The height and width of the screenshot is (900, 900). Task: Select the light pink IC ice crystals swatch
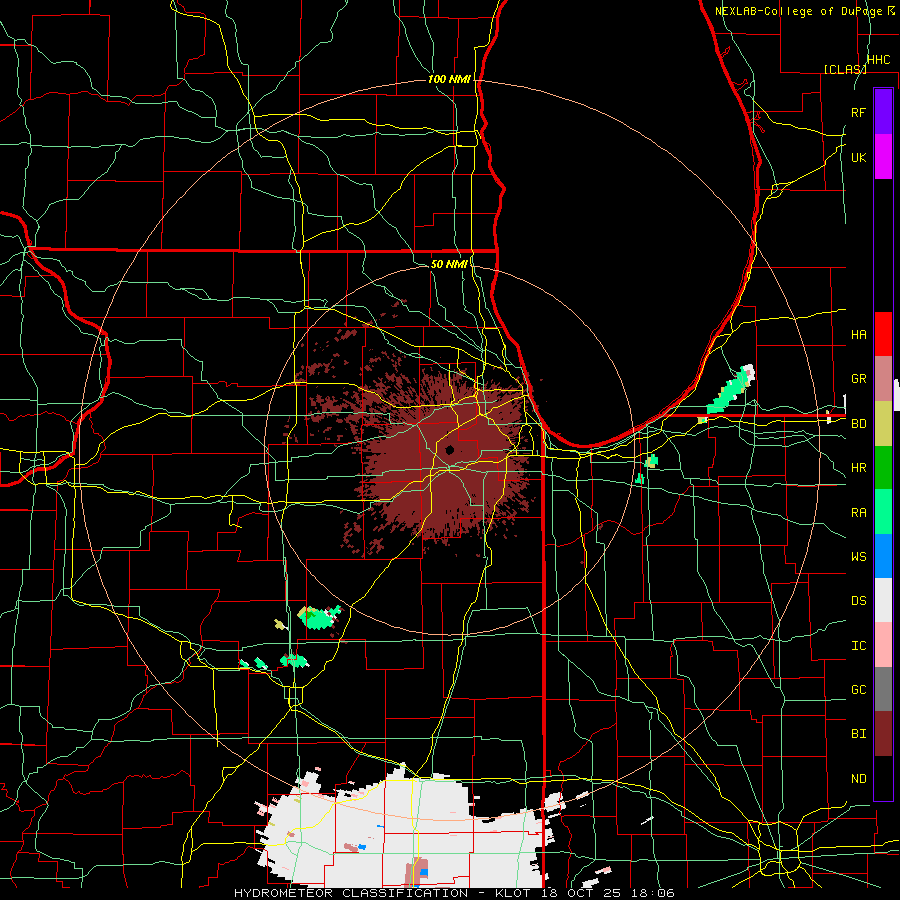pyautogui.click(x=883, y=645)
